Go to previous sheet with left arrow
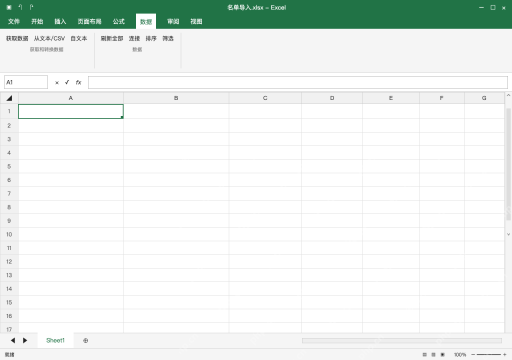The width and height of the screenshot is (512, 360). [13, 340]
